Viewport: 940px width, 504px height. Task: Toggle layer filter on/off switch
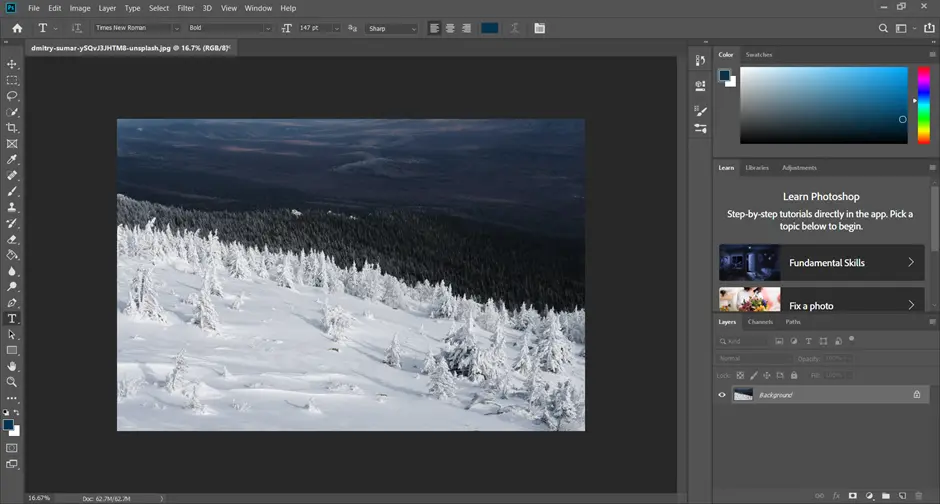pos(851,339)
